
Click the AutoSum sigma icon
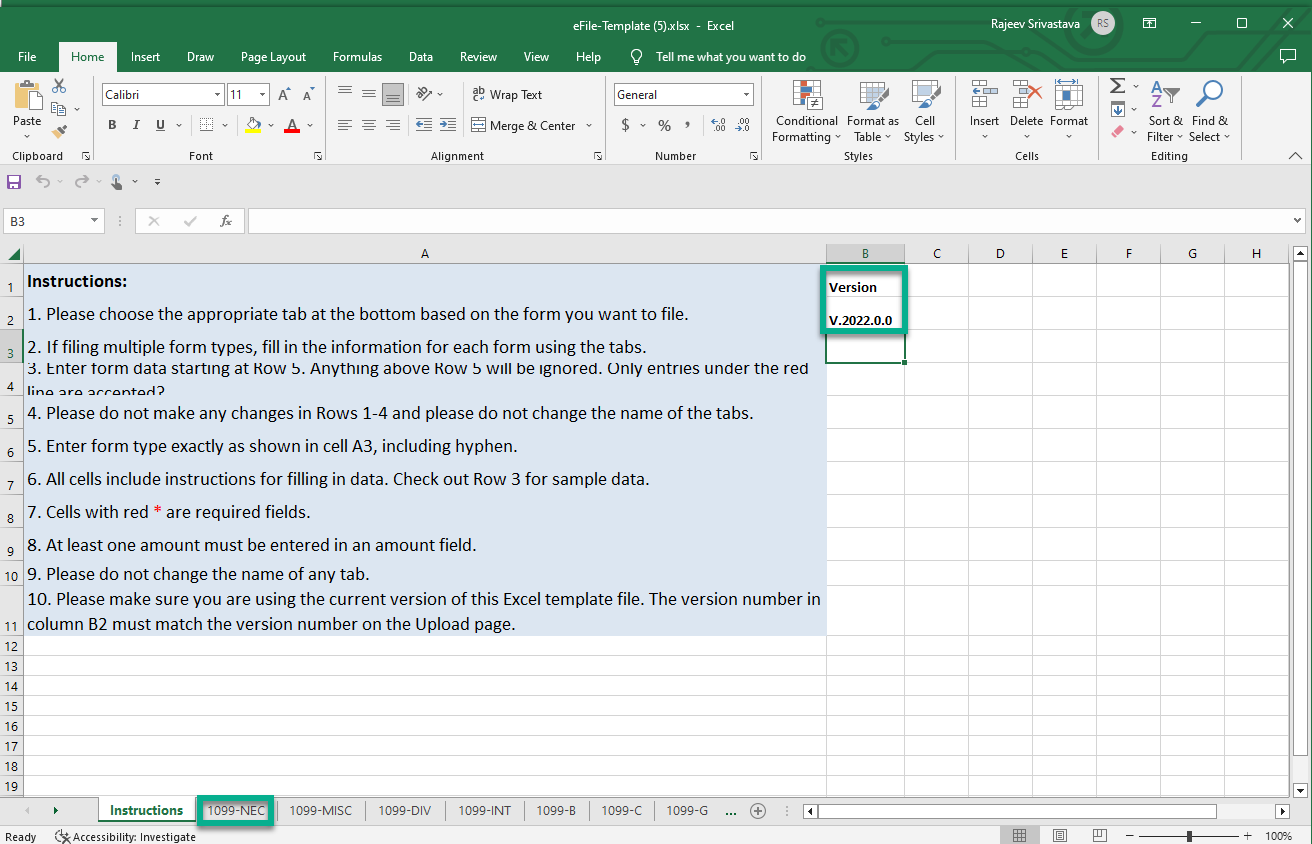pos(1118,86)
